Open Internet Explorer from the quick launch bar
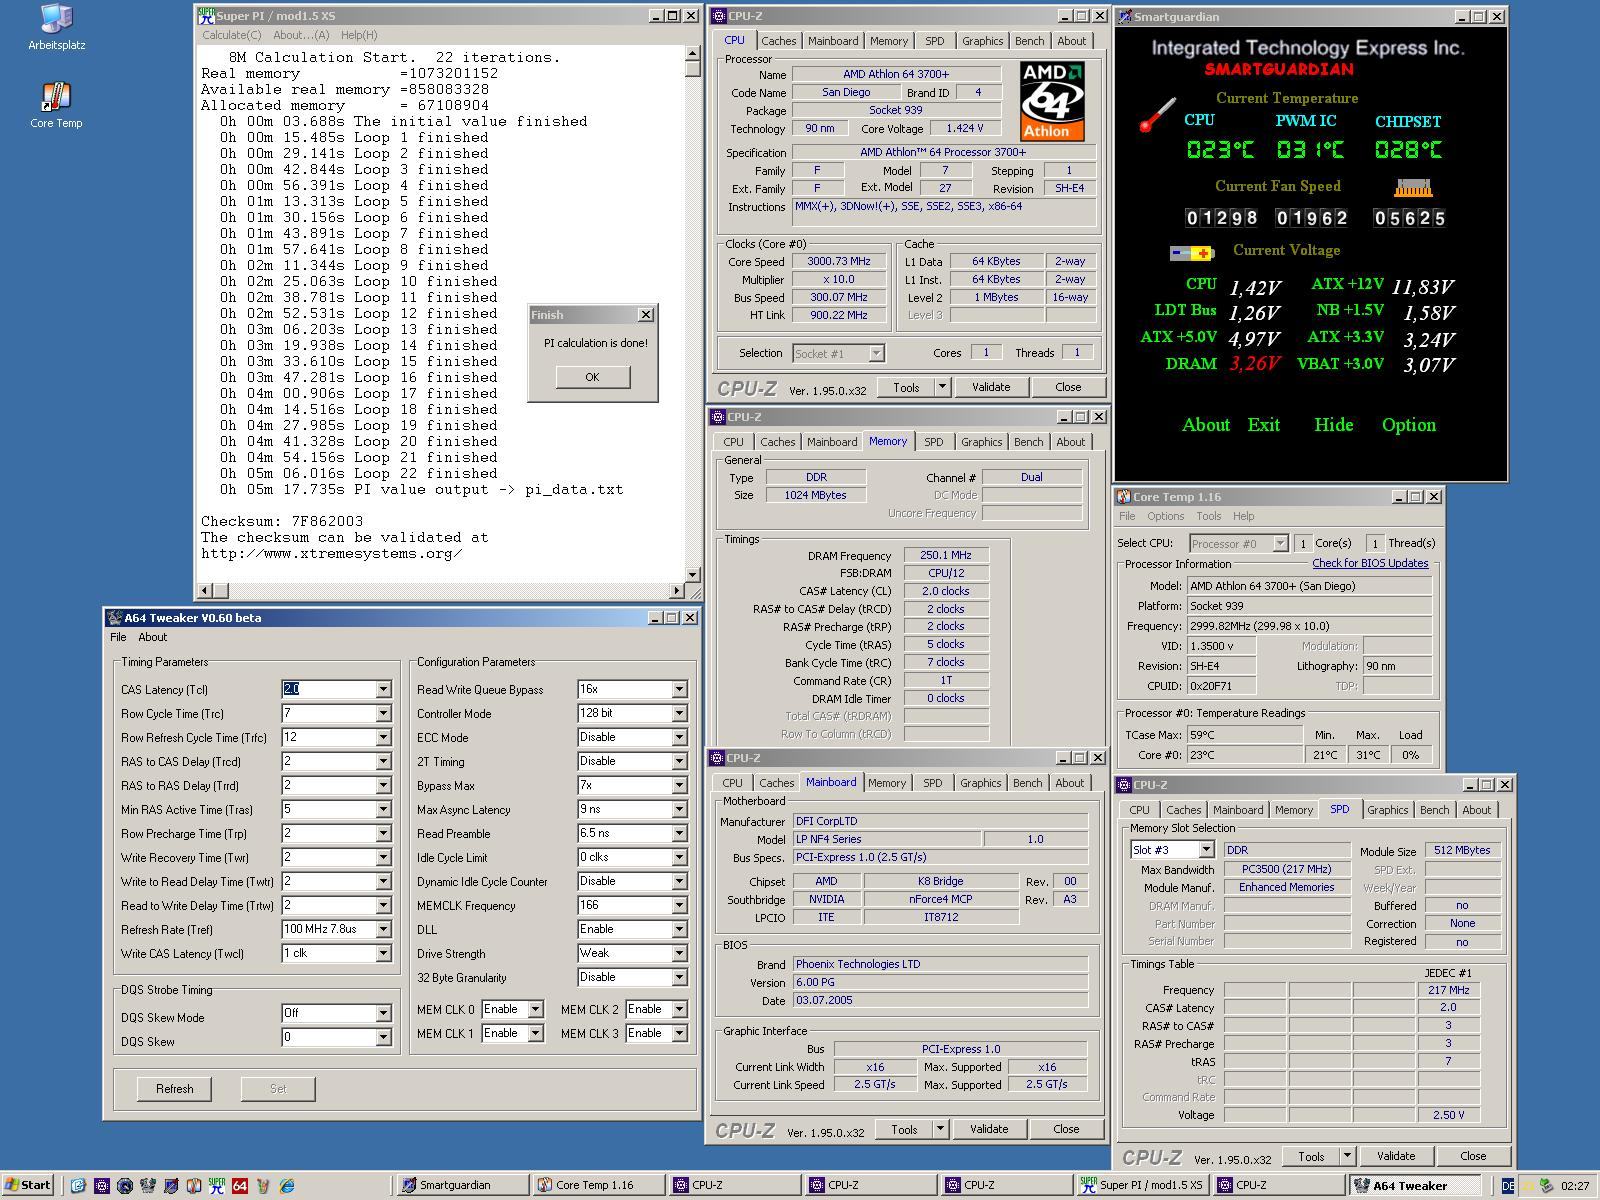This screenshot has height=1200, width=1600. click(x=287, y=1185)
